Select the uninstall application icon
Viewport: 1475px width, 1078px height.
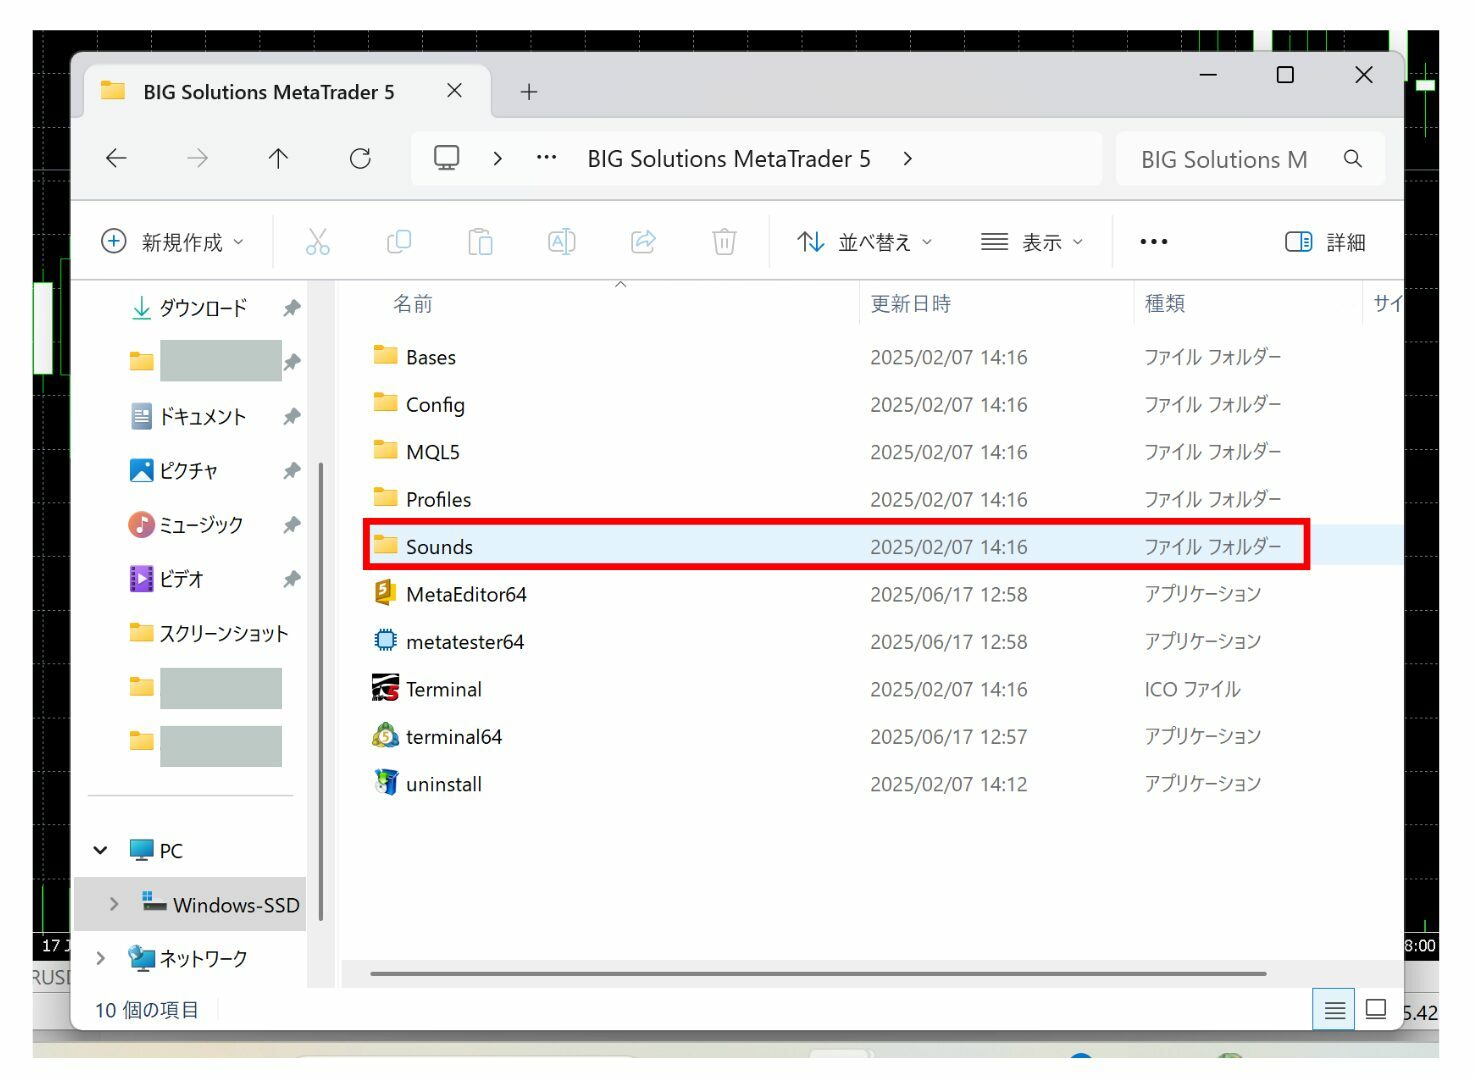coord(385,783)
